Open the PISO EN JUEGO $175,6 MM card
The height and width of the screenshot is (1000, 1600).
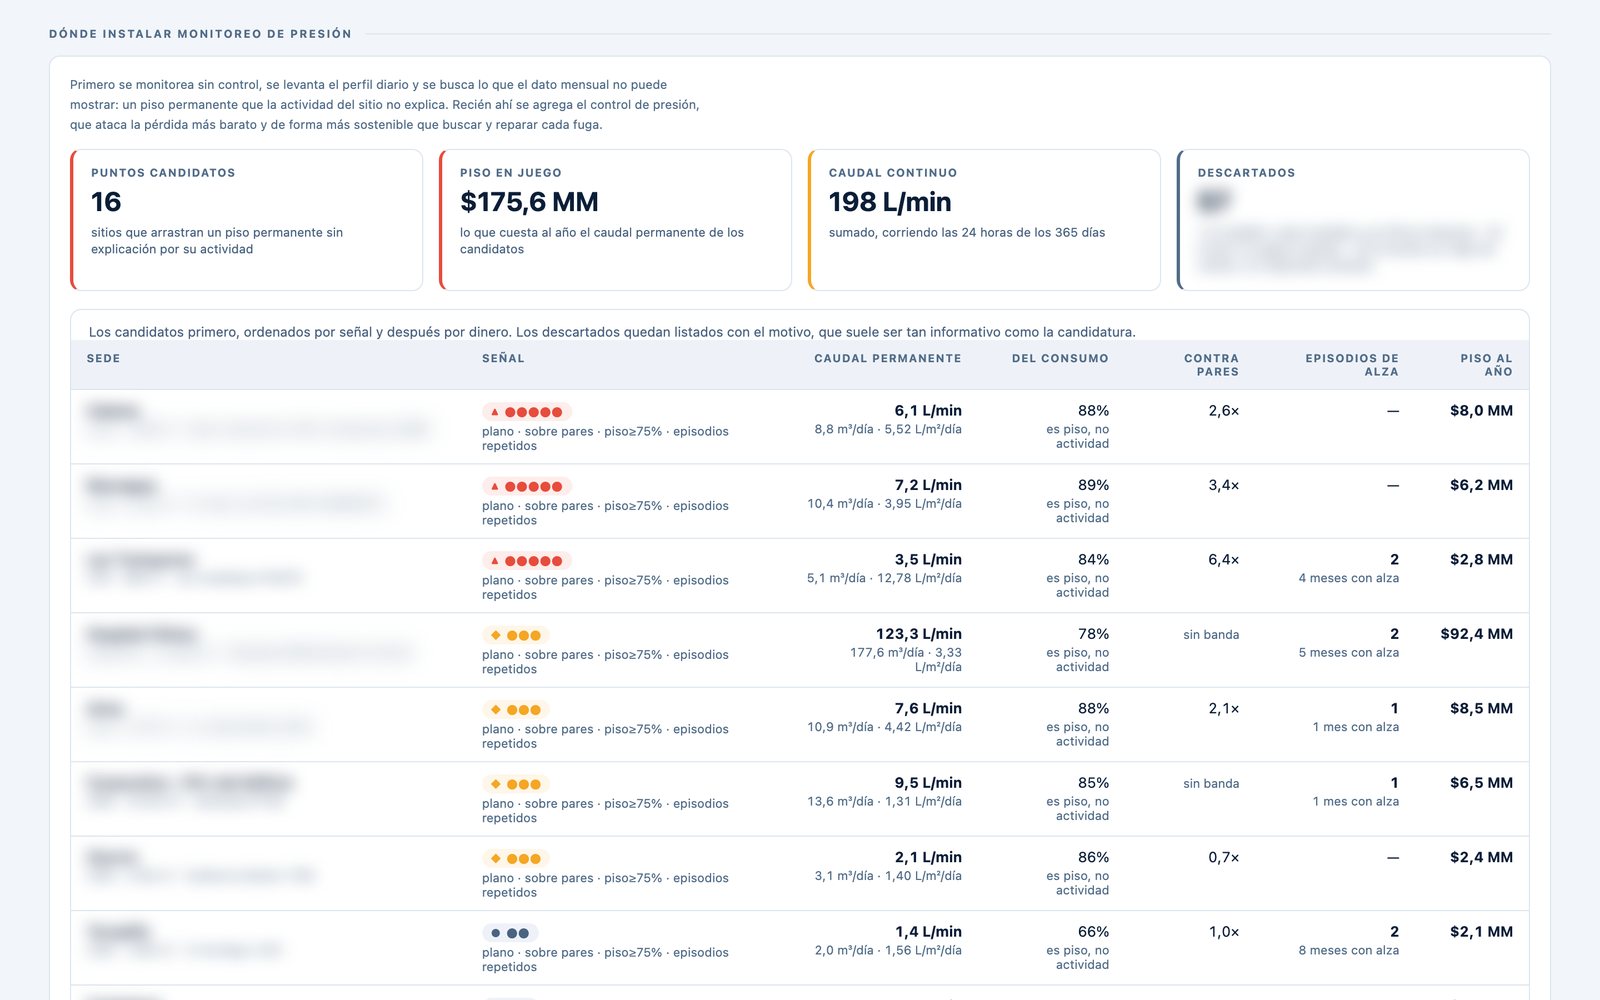coord(615,220)
